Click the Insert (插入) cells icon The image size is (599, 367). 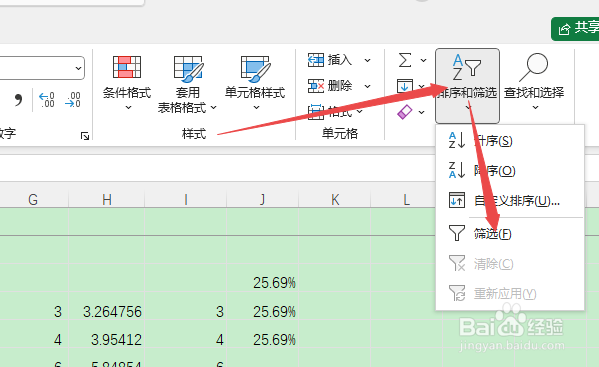click(316, 60)
